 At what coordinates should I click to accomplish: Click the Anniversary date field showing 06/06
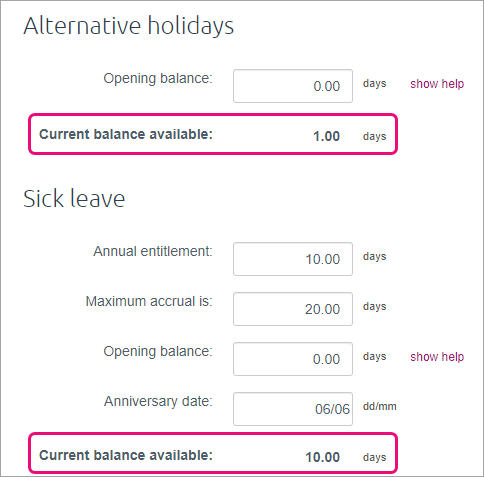[293, 409]
